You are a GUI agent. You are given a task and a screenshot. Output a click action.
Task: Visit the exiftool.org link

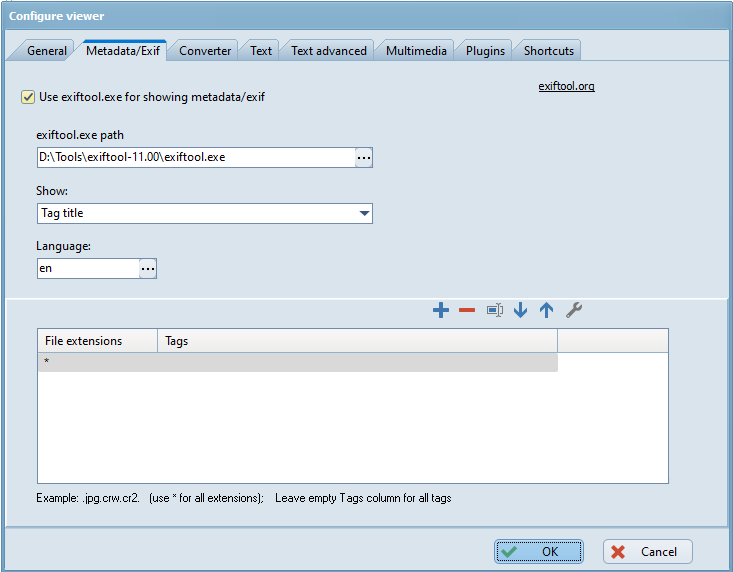pyautogui.click(x=566, y=86)
